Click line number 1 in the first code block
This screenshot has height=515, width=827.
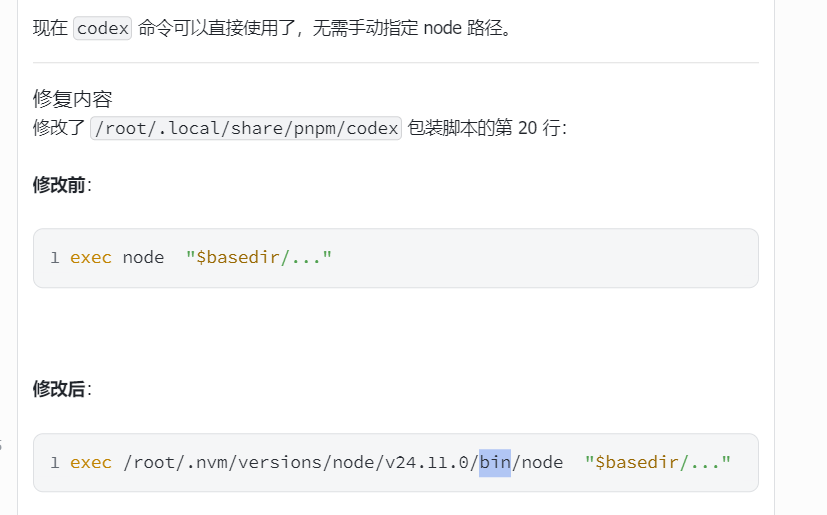[x=55, y=258]
